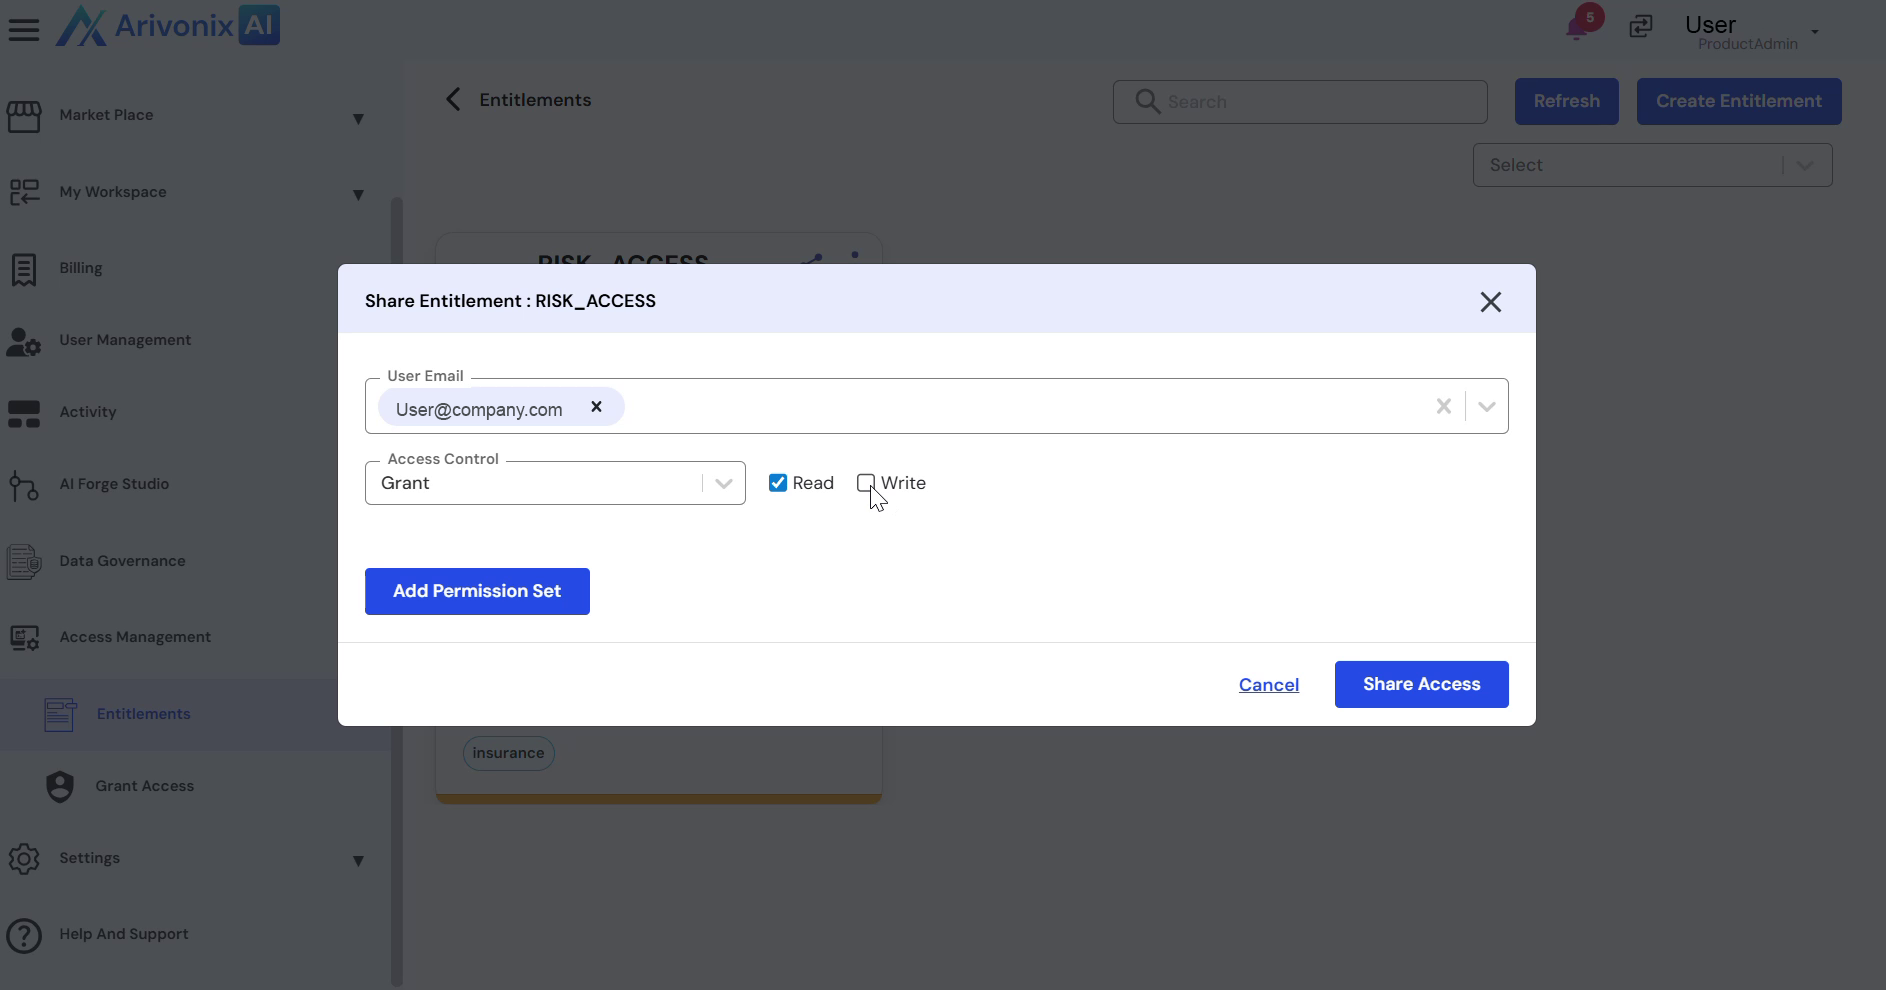
Task: Go to User Management menu item
Action: [x=125, y=340]
